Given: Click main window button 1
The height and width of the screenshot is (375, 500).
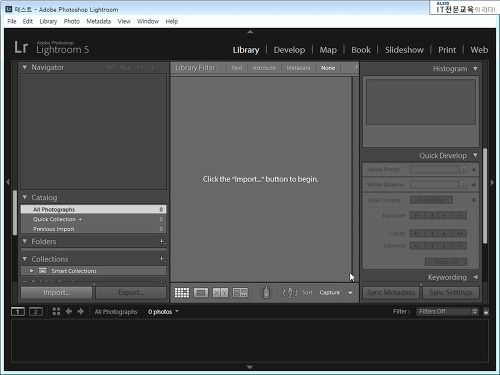Looking at the screenshot, I should click(18, 312).
